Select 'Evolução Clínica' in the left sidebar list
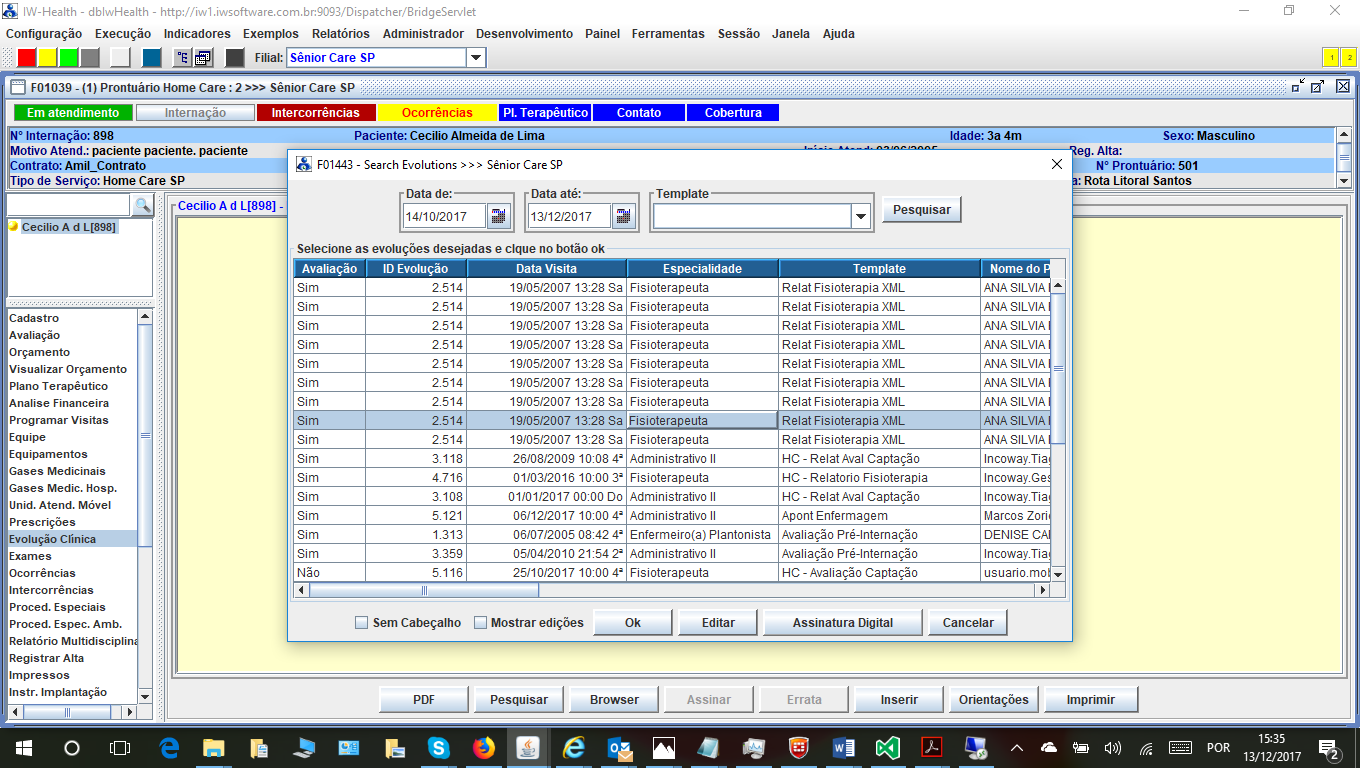The width and height of the screenshot is (1360, 768). (53, 539)
